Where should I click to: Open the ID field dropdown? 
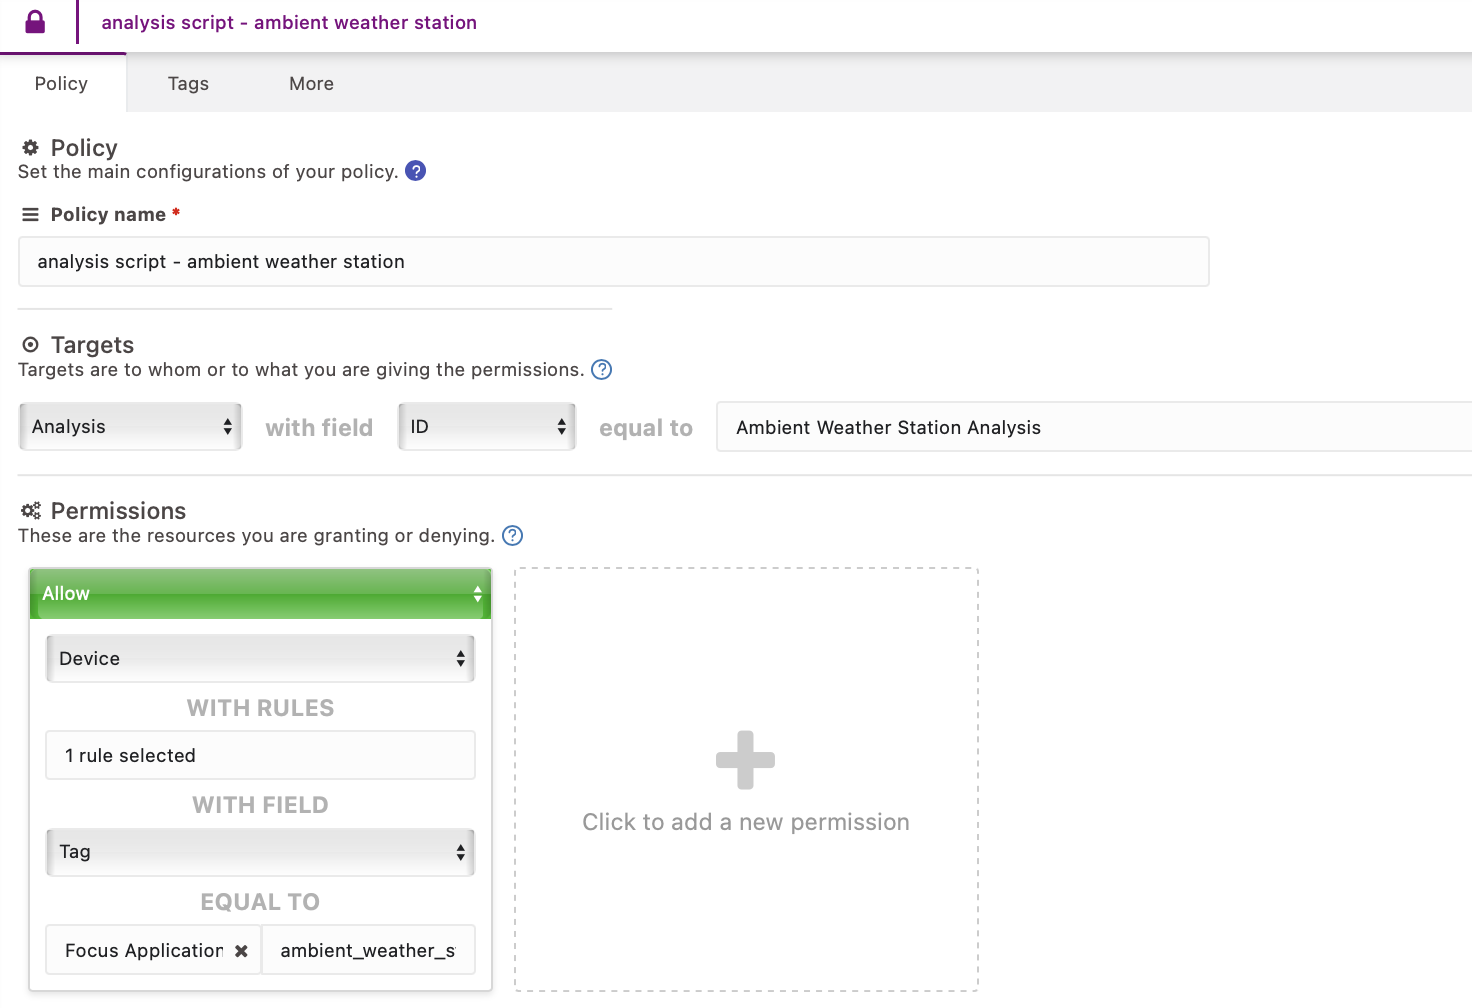point(487,427)
